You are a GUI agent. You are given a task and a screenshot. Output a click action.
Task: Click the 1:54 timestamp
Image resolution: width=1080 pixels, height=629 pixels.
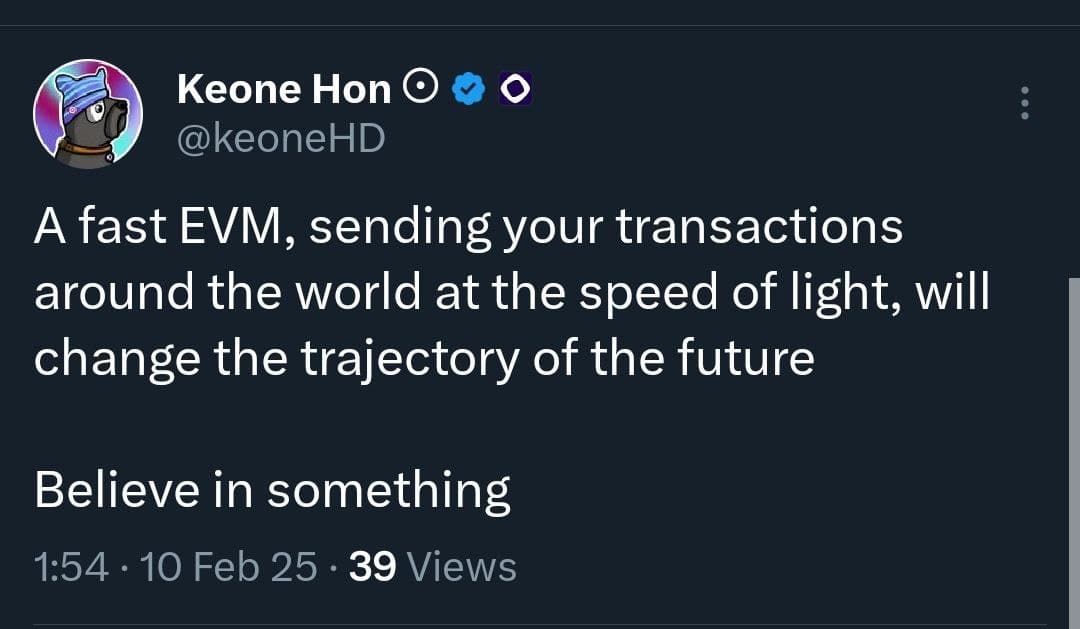70,567
